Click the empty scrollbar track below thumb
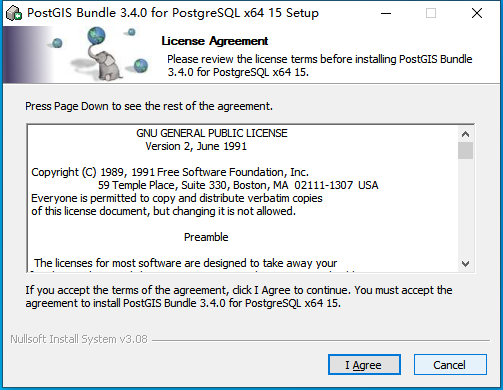The width and height of the screenshot is (503, 390). [465, 208]
